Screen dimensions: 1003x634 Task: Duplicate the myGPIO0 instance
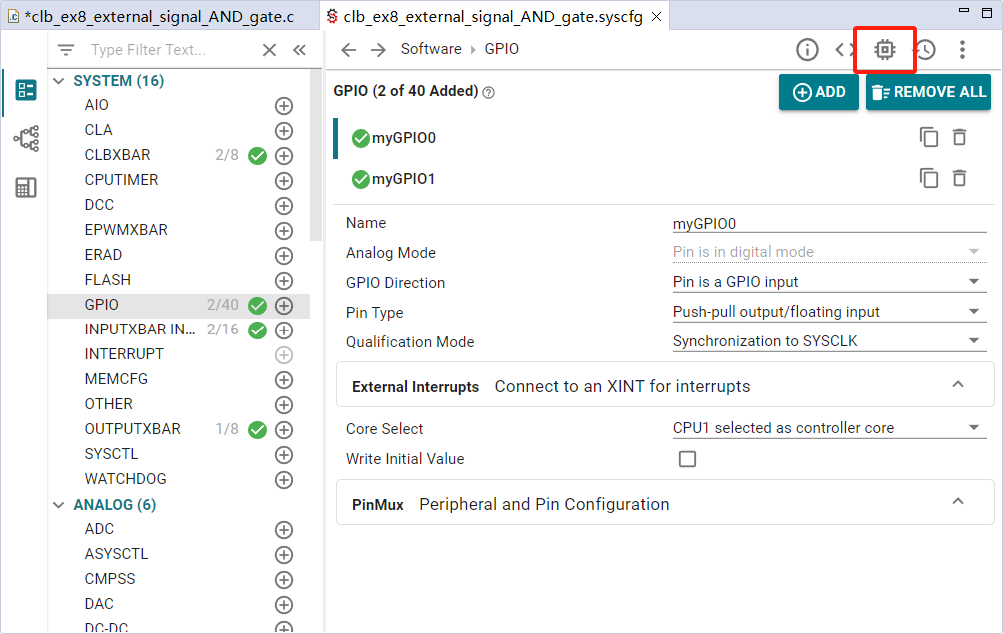tap(929, 138)
